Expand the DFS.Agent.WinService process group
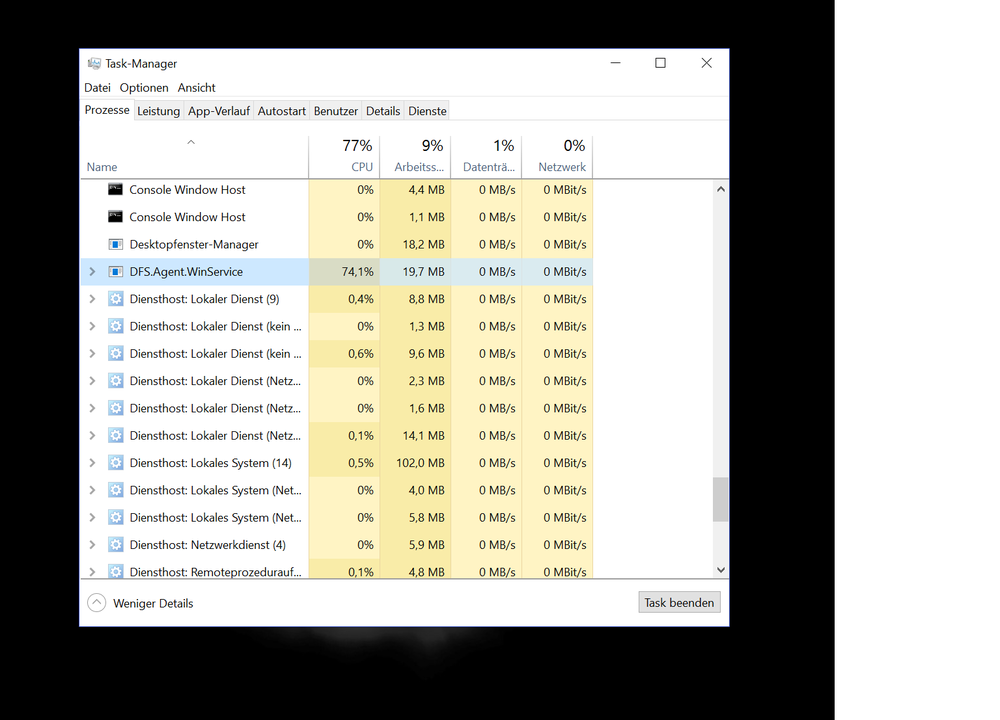 pos(92,272)
